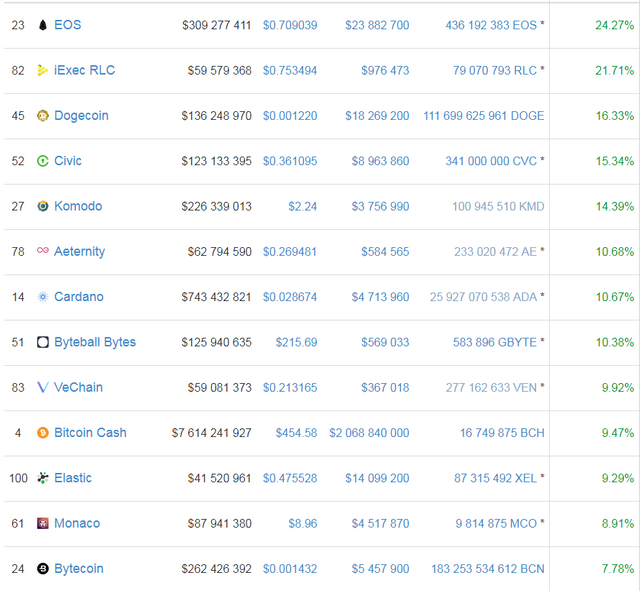640x591 pixels.
Task: Click Komodo volume $3 756 990
Action: click(380, 207)
